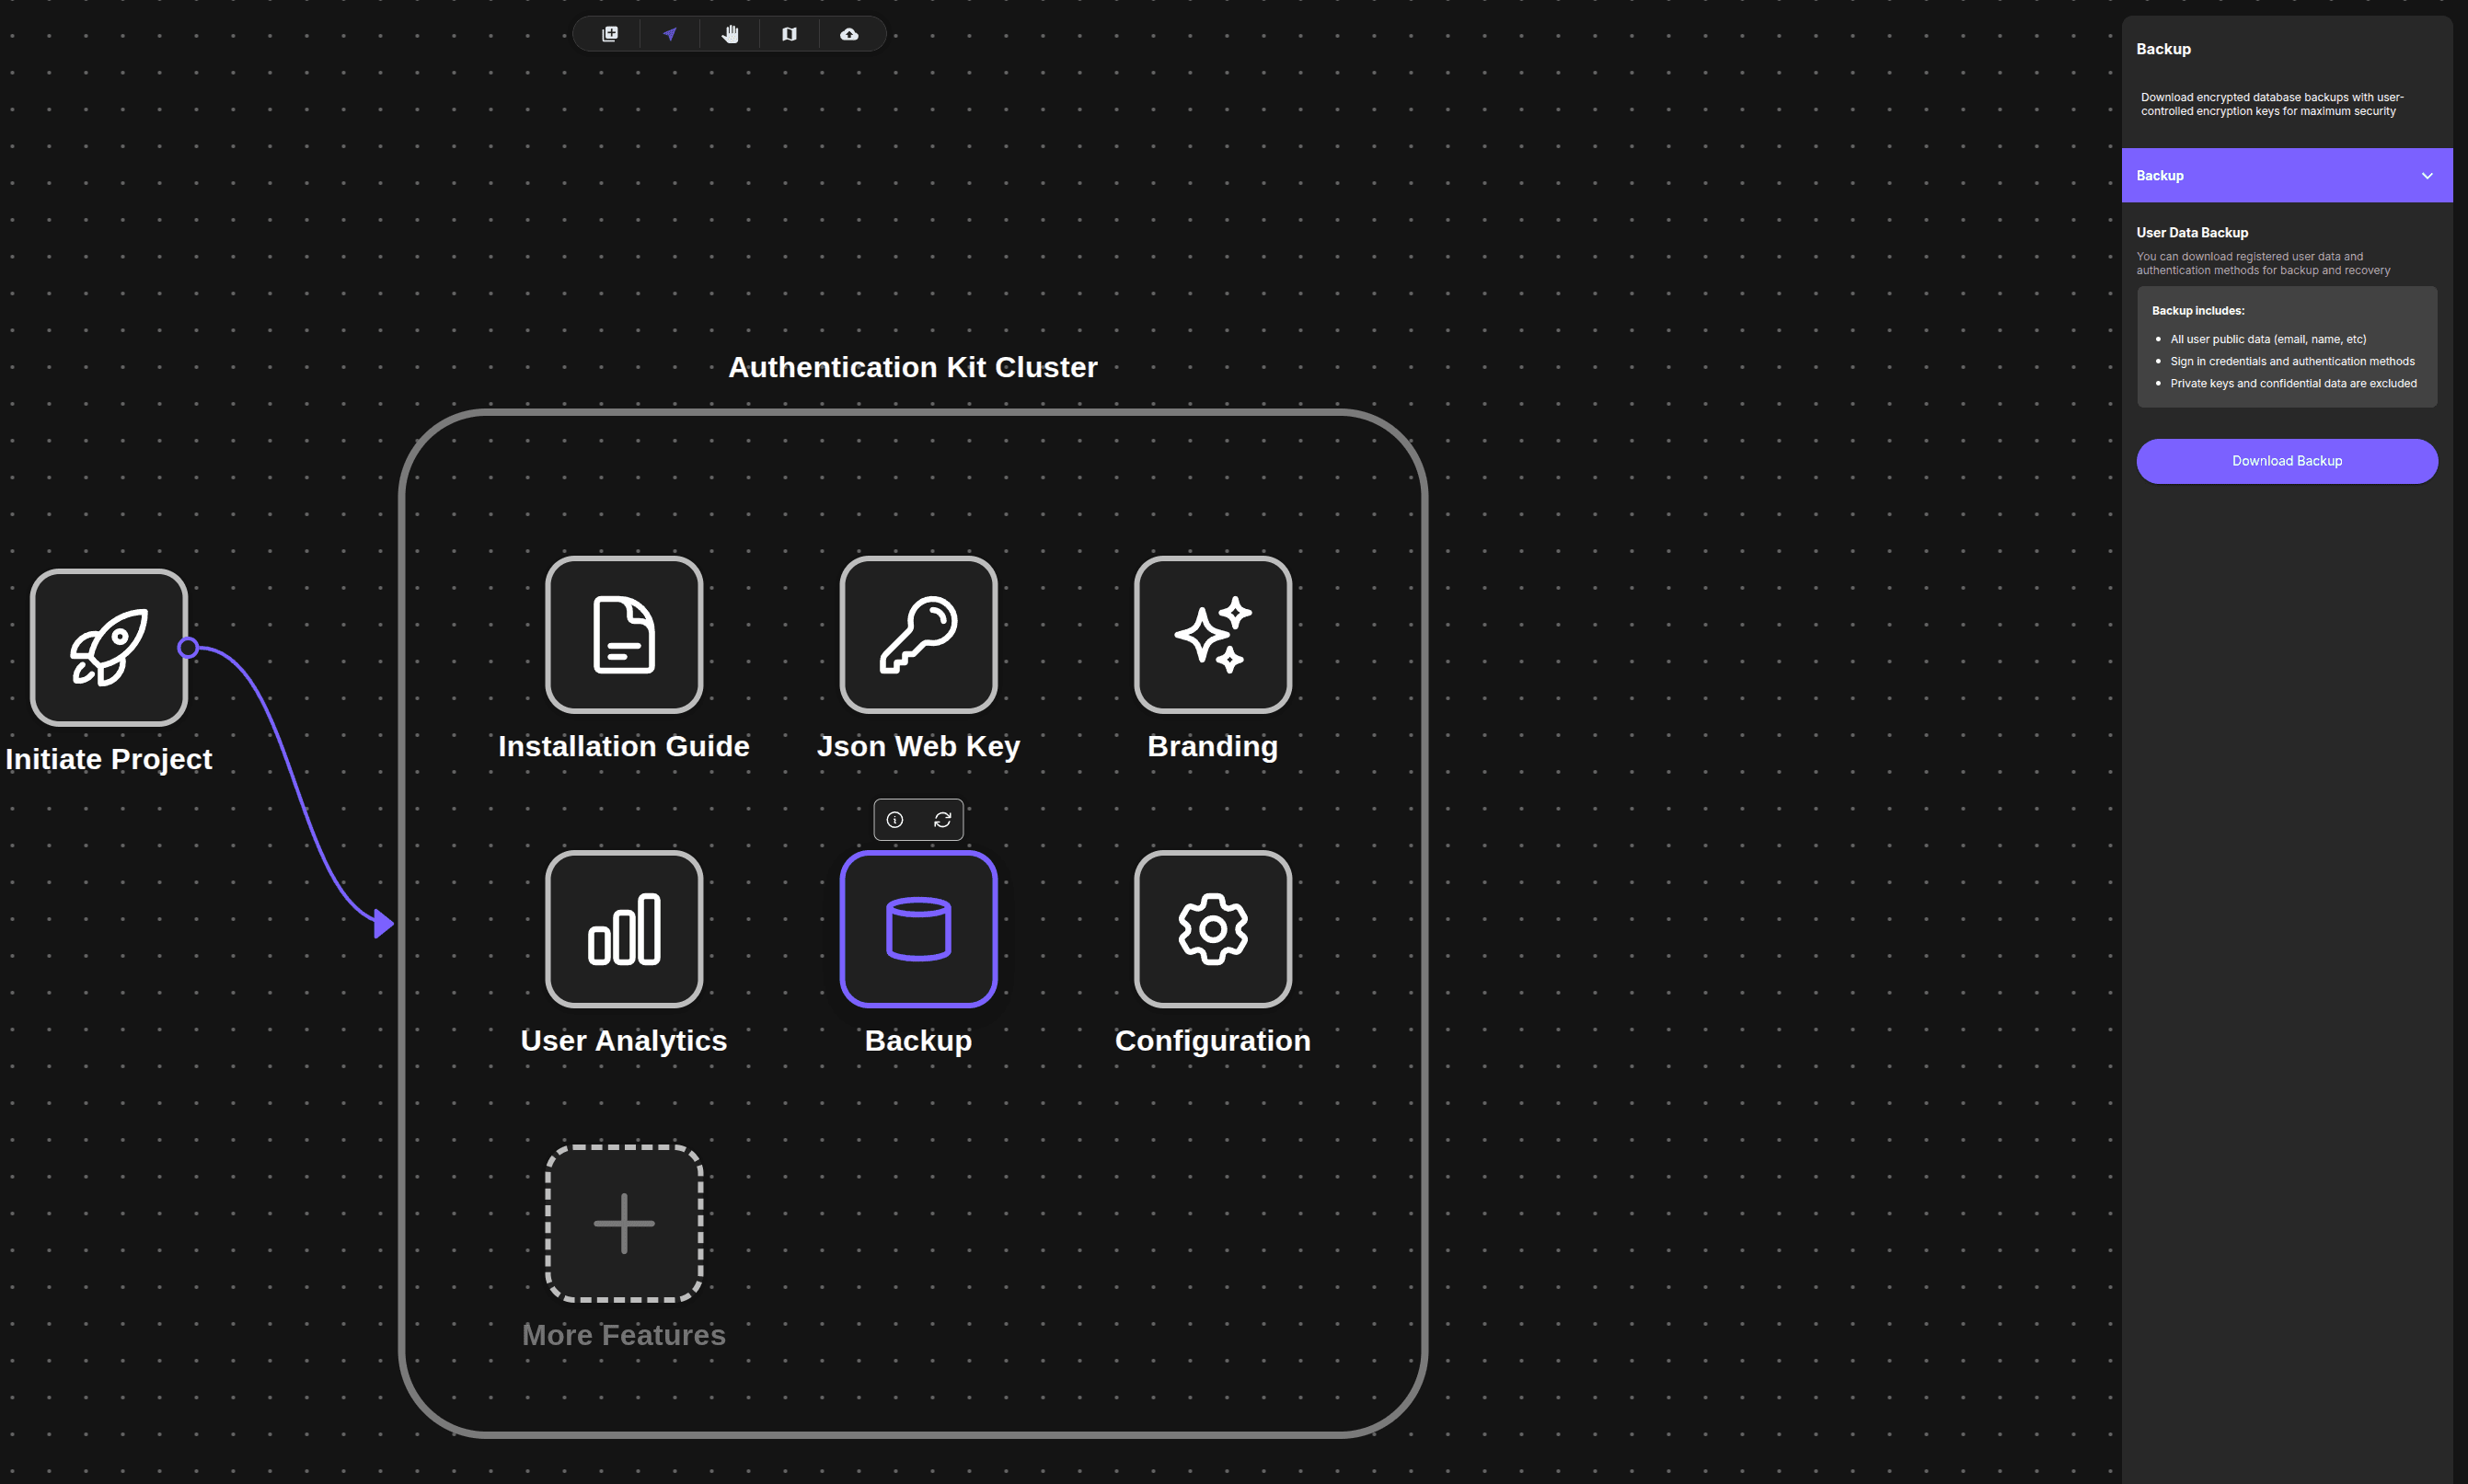Select the pointer cursor tool
The height and width of the screenshot is (1484, 2468).
tap(670, 34)
